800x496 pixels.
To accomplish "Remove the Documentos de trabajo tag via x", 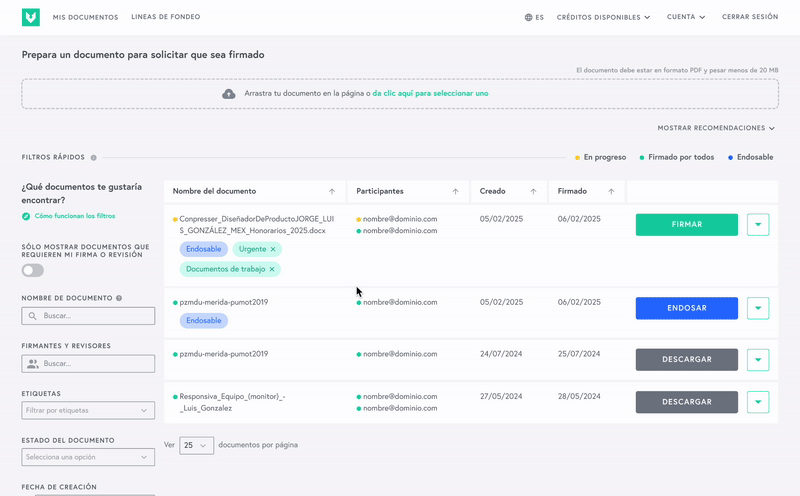I will pos(272,269).
